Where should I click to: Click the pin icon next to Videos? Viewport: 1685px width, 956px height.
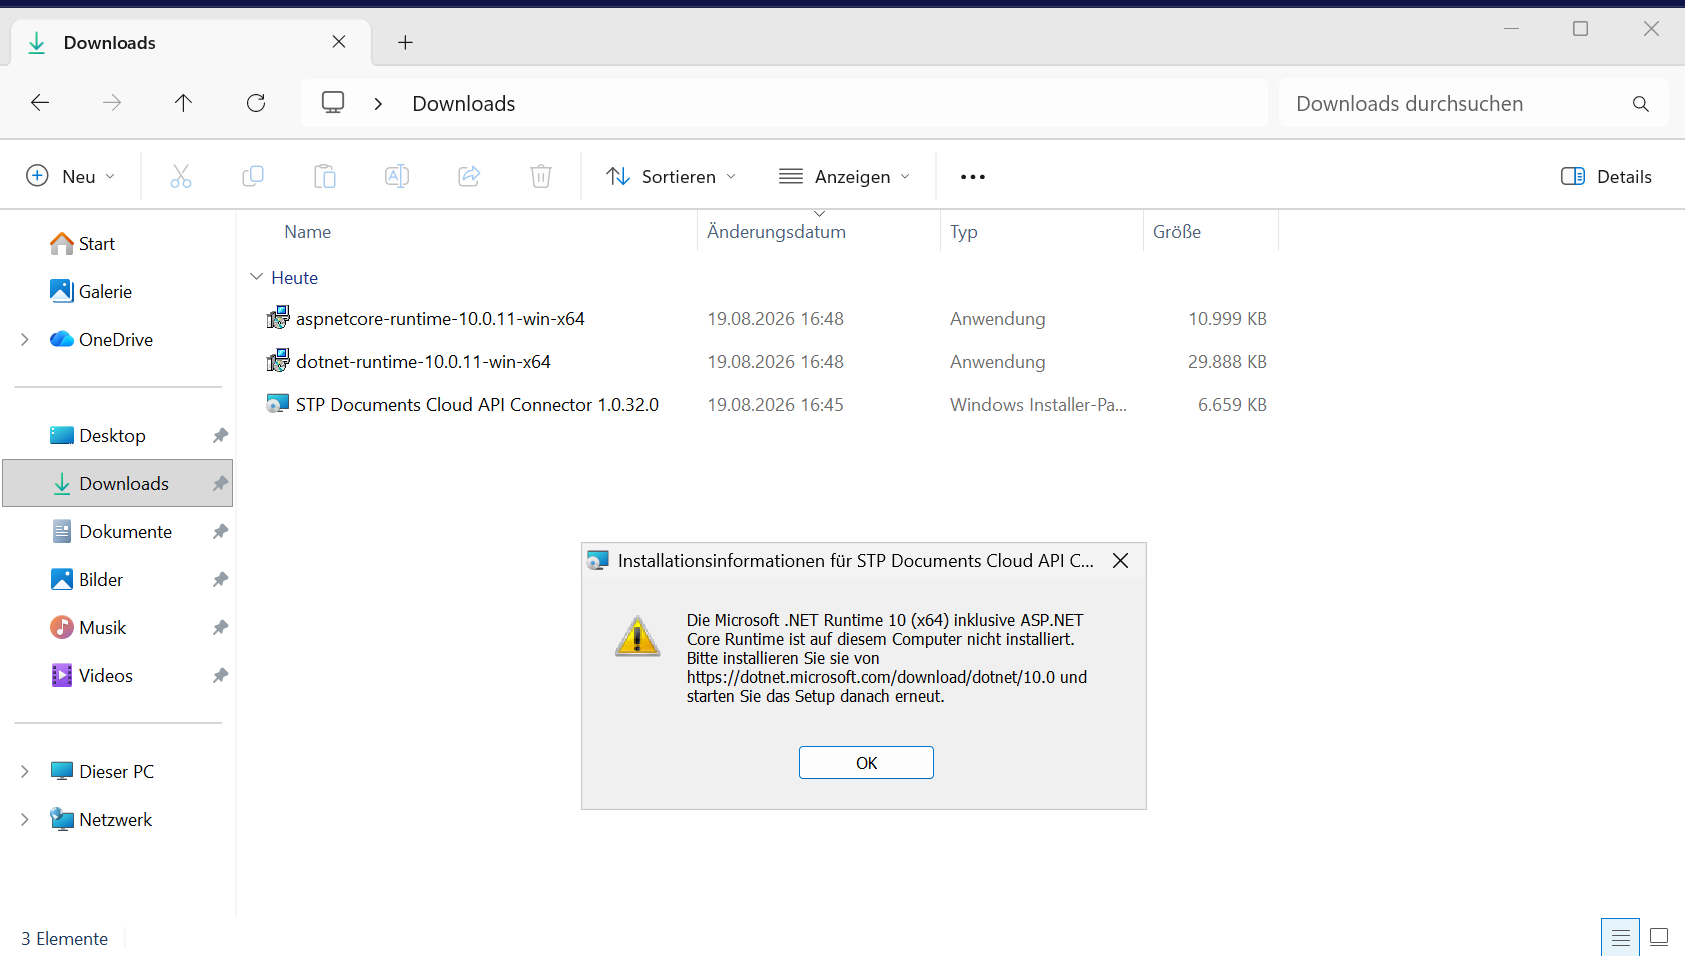pos(220,676)
